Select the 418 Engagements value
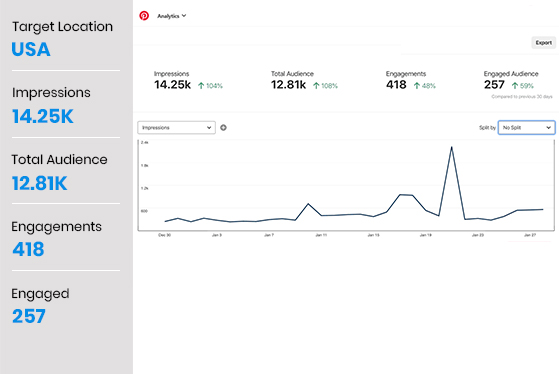 396,85
